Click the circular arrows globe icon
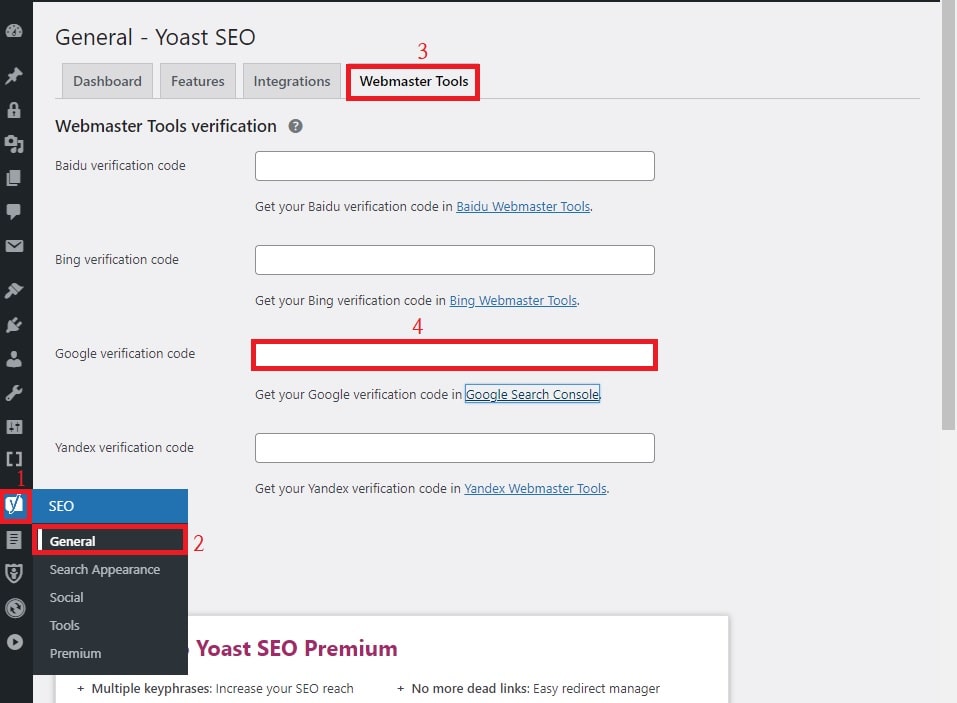 click(15, 608)
